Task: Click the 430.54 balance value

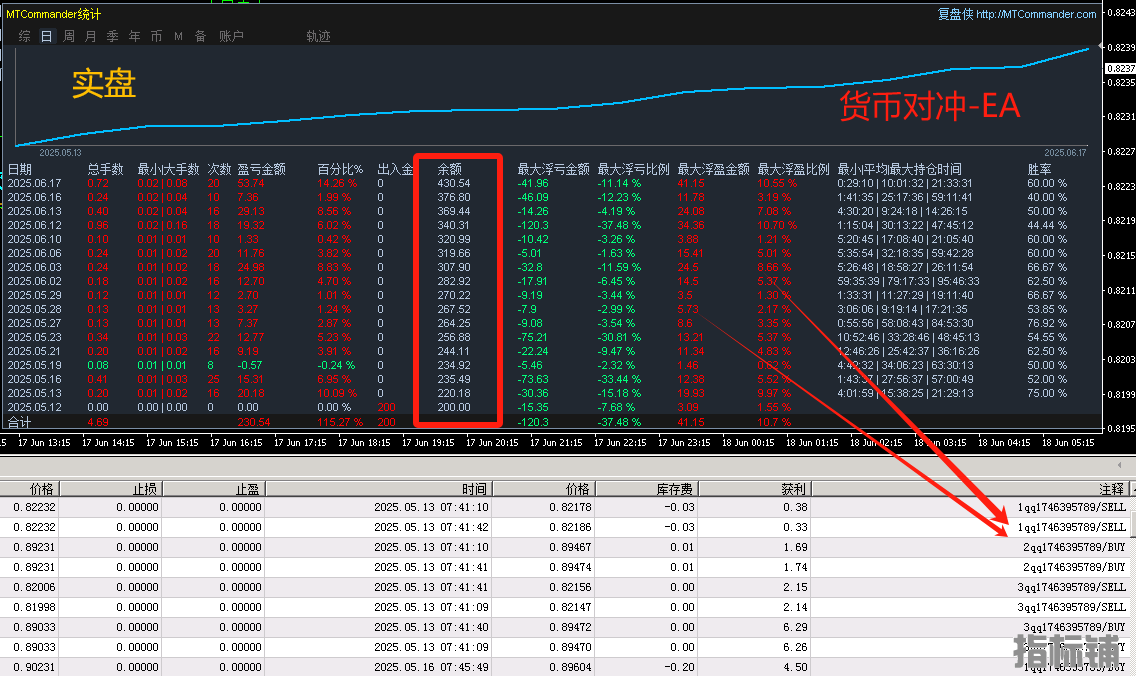Action: click(x=454, y=183)
